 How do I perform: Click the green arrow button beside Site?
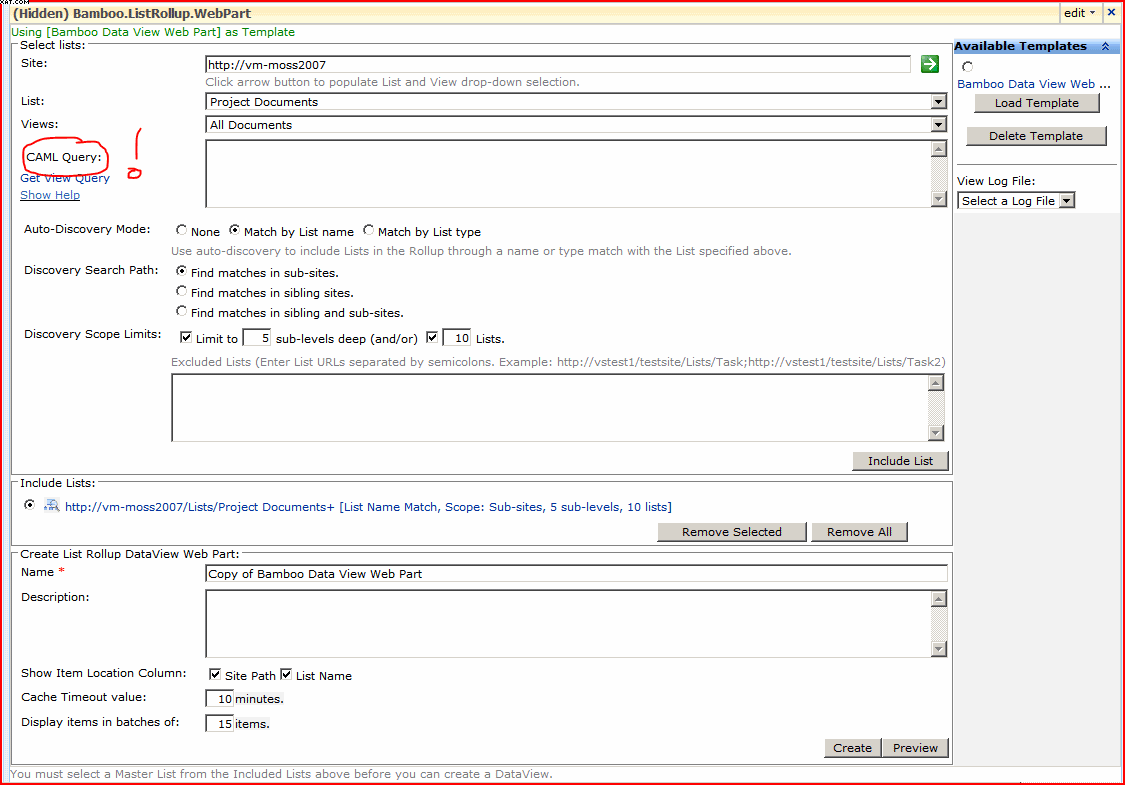(930, 64)
